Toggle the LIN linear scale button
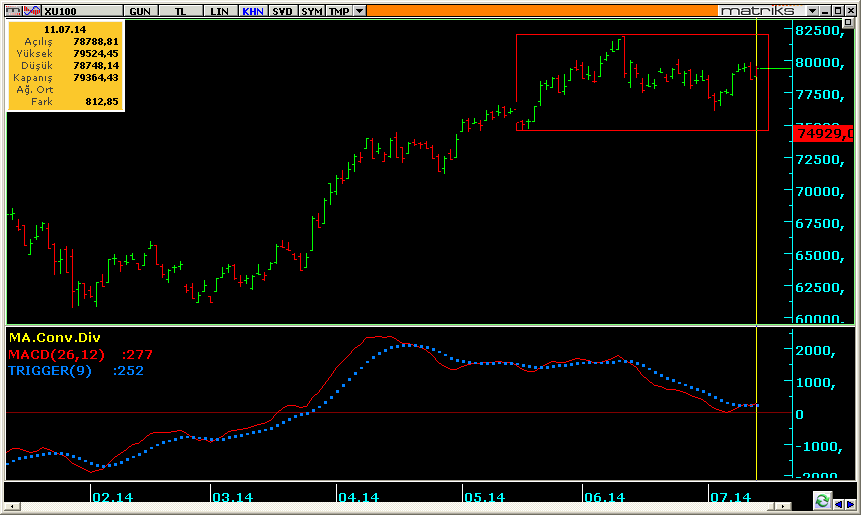Image resolution: width=861 pixels, height=515 pixels. point(218,10)
